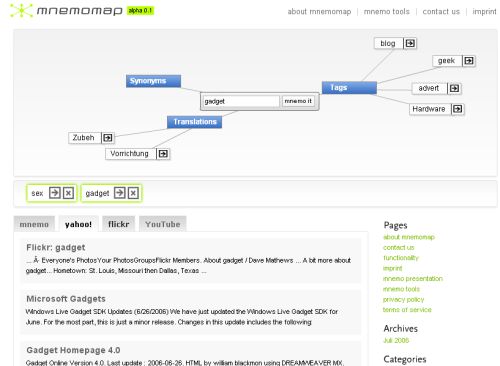Click the gadget label in history bar
The height and width of the screenshot is (366, 500).
pos(97,193)
